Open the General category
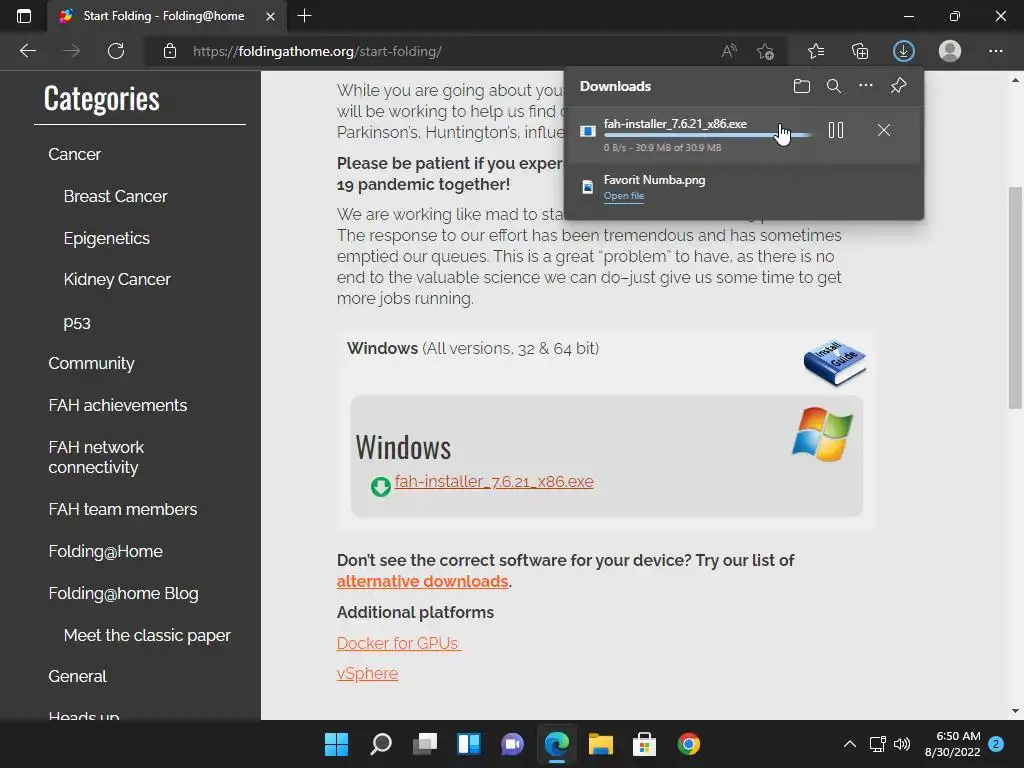The image size is (1024, 768). (77, 676)
